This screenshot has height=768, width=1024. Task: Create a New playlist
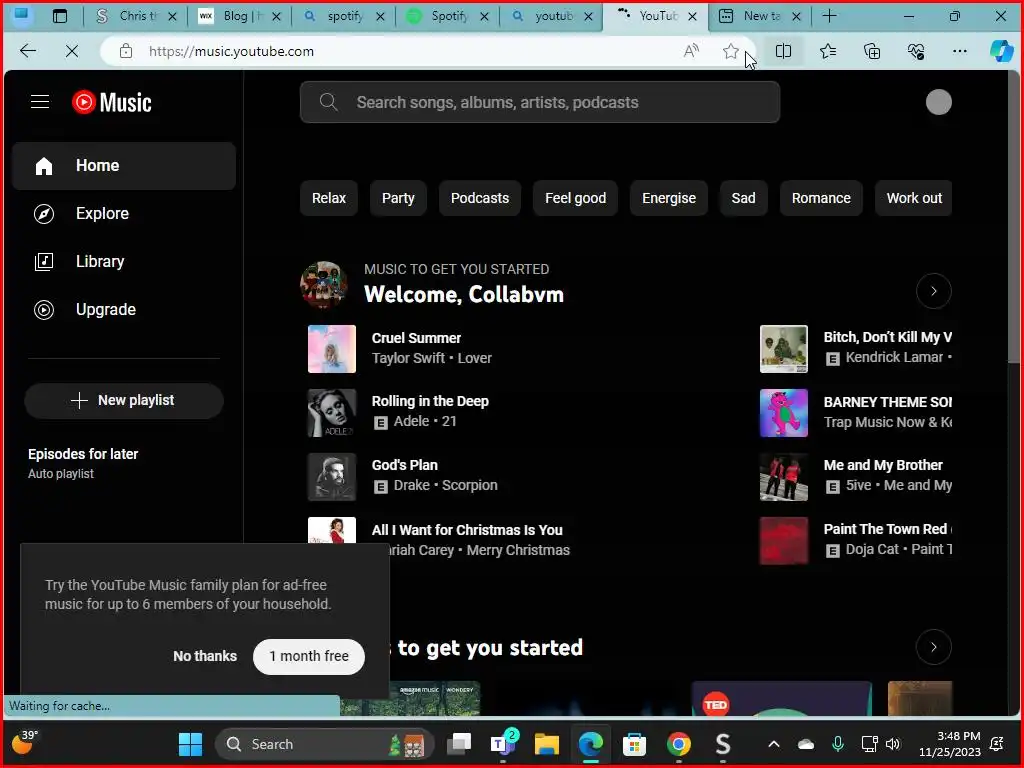[x=124, y=400]
